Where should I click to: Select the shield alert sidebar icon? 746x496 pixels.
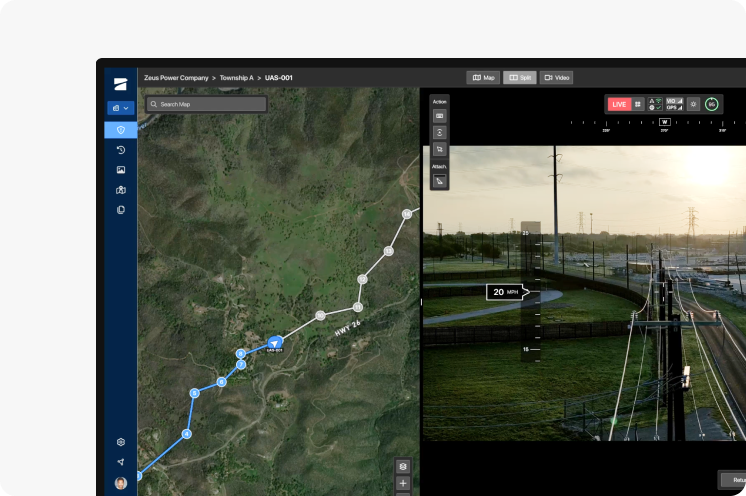pyautogui.click(x=121, y=130)
